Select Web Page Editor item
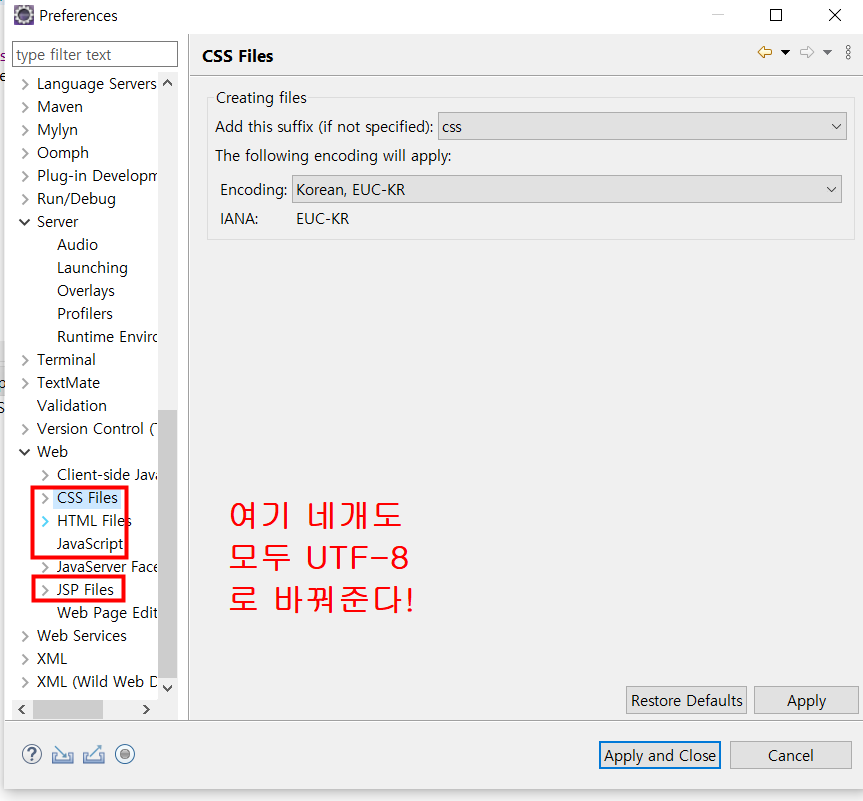Screen dimensions: 863x801 click(x=107, y=613)
